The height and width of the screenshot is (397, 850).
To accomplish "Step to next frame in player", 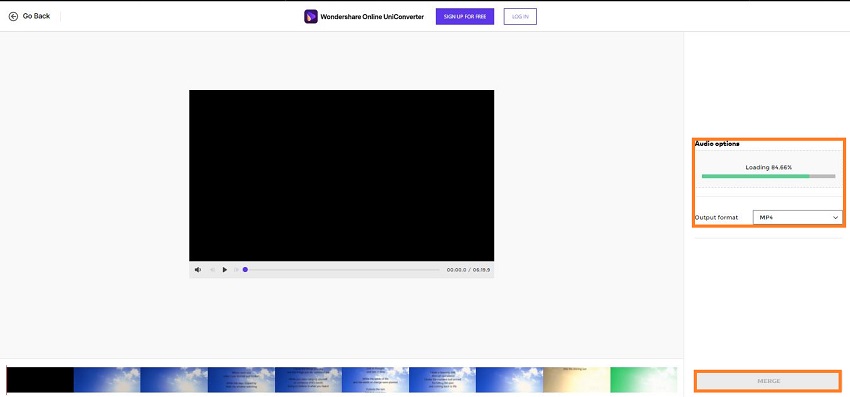I will [x=236, y=270].
